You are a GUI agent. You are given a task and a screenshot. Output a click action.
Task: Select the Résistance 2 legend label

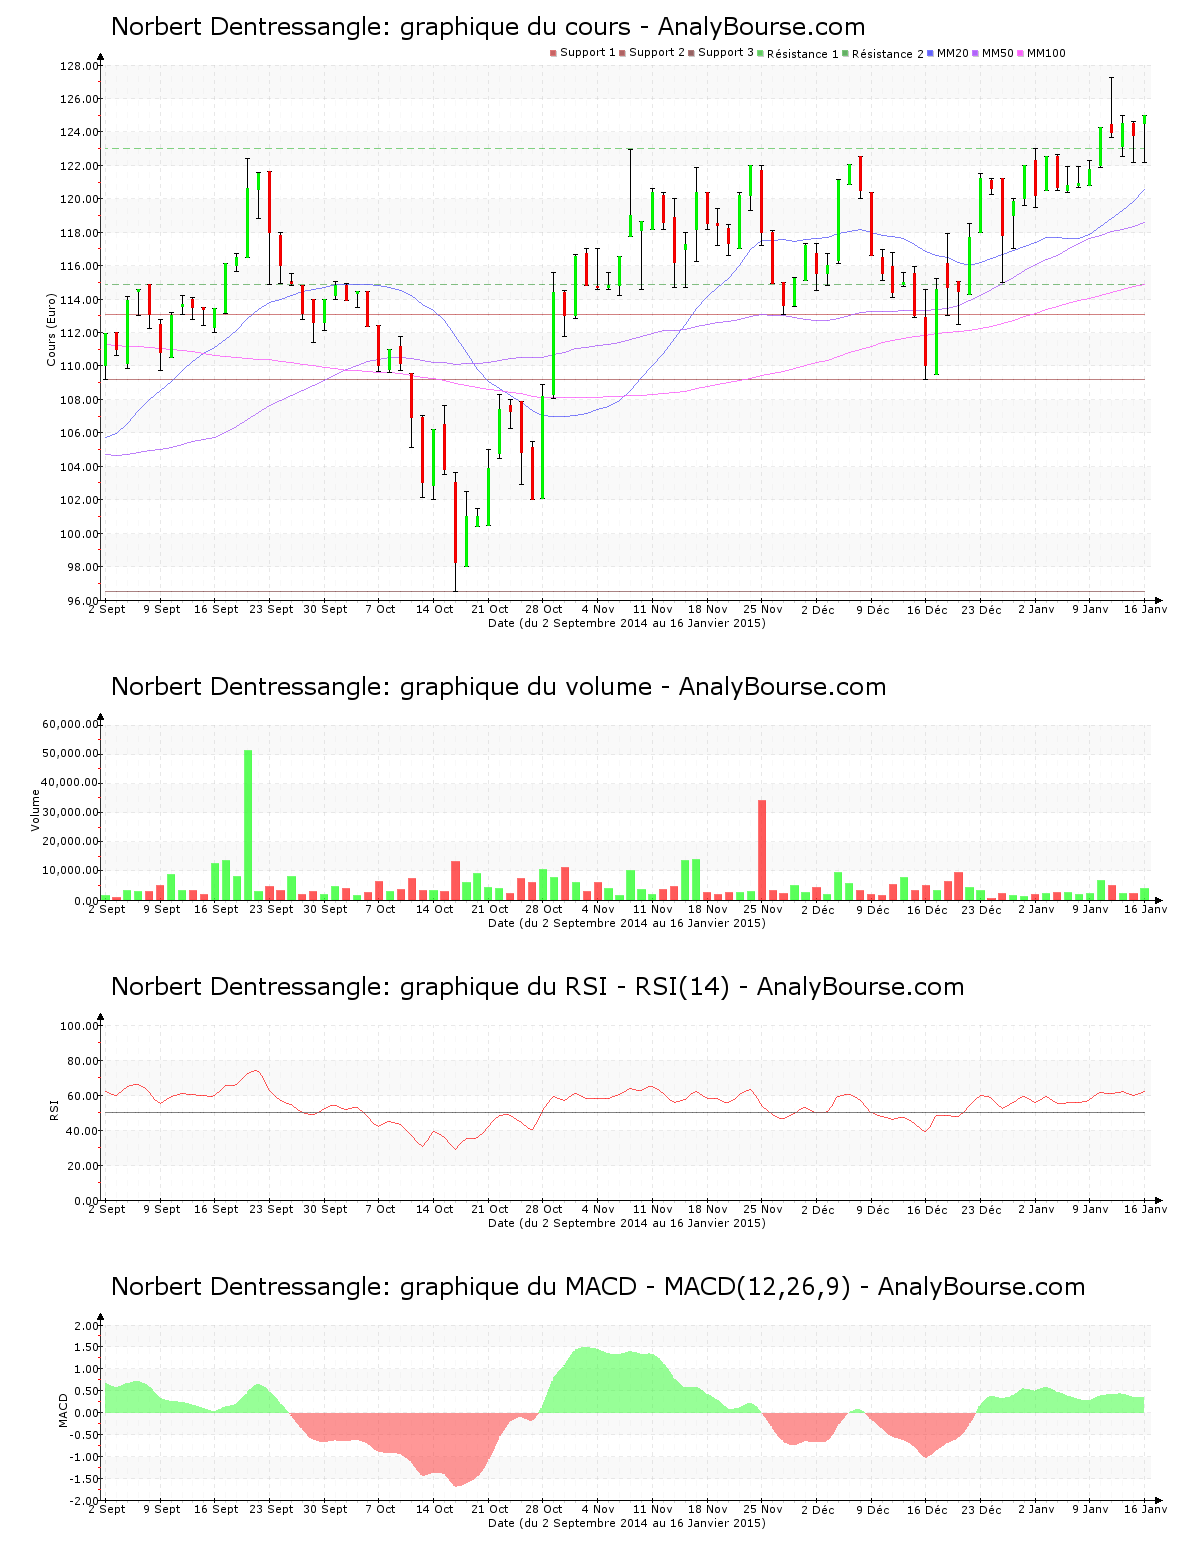tap(888, 54)
